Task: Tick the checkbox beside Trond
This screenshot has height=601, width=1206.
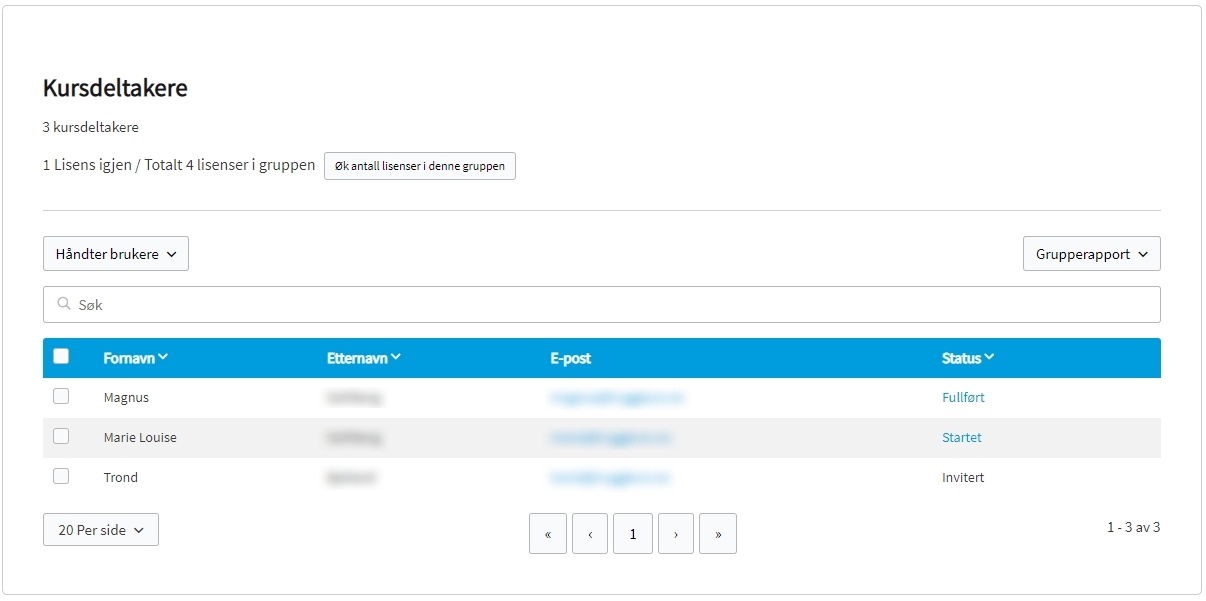Action: 61,476
